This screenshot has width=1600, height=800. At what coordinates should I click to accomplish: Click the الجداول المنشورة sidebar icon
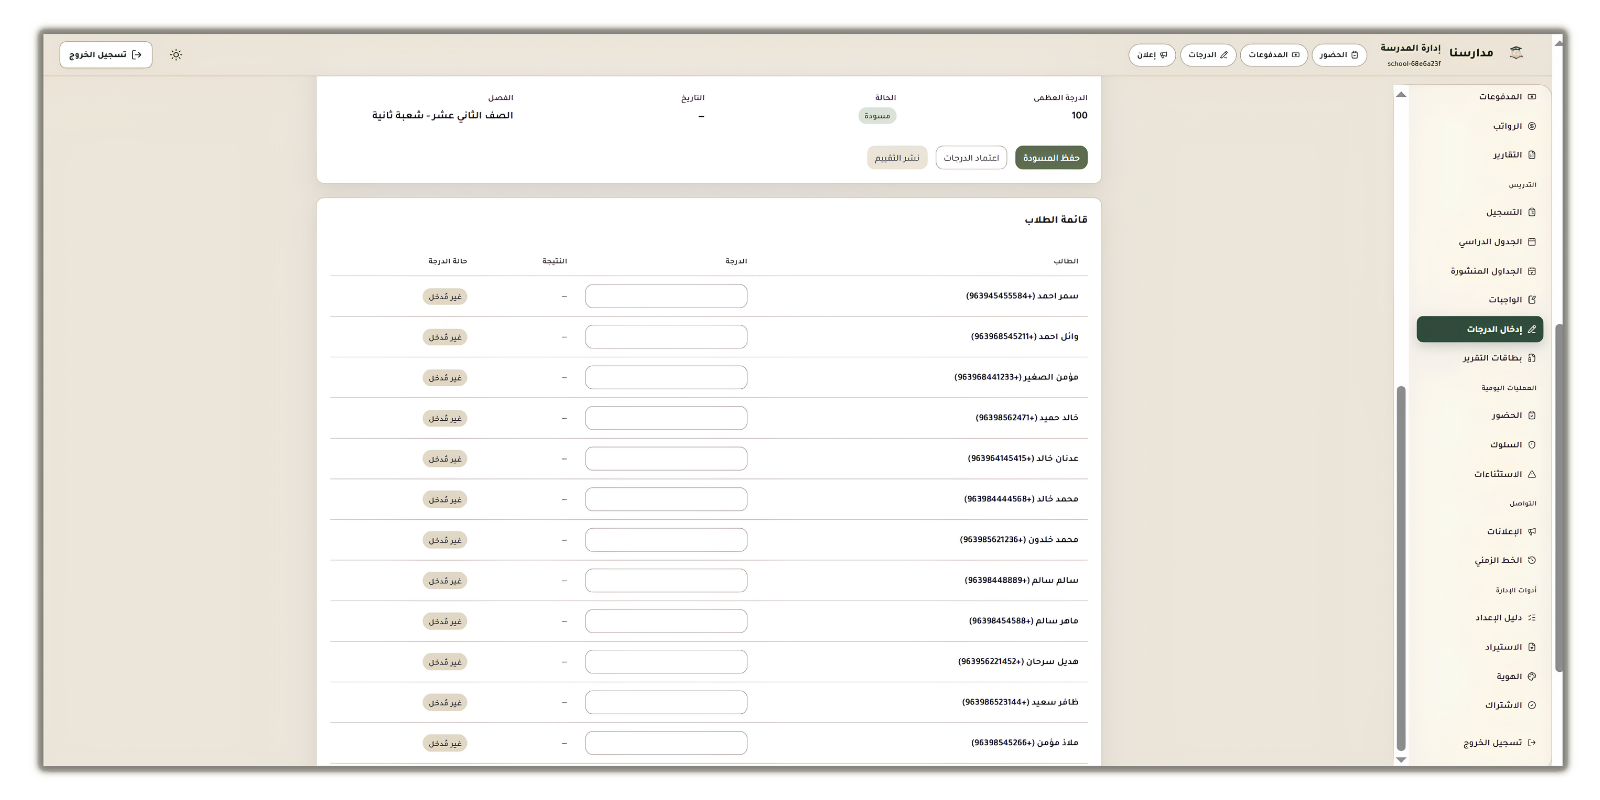1532,271
